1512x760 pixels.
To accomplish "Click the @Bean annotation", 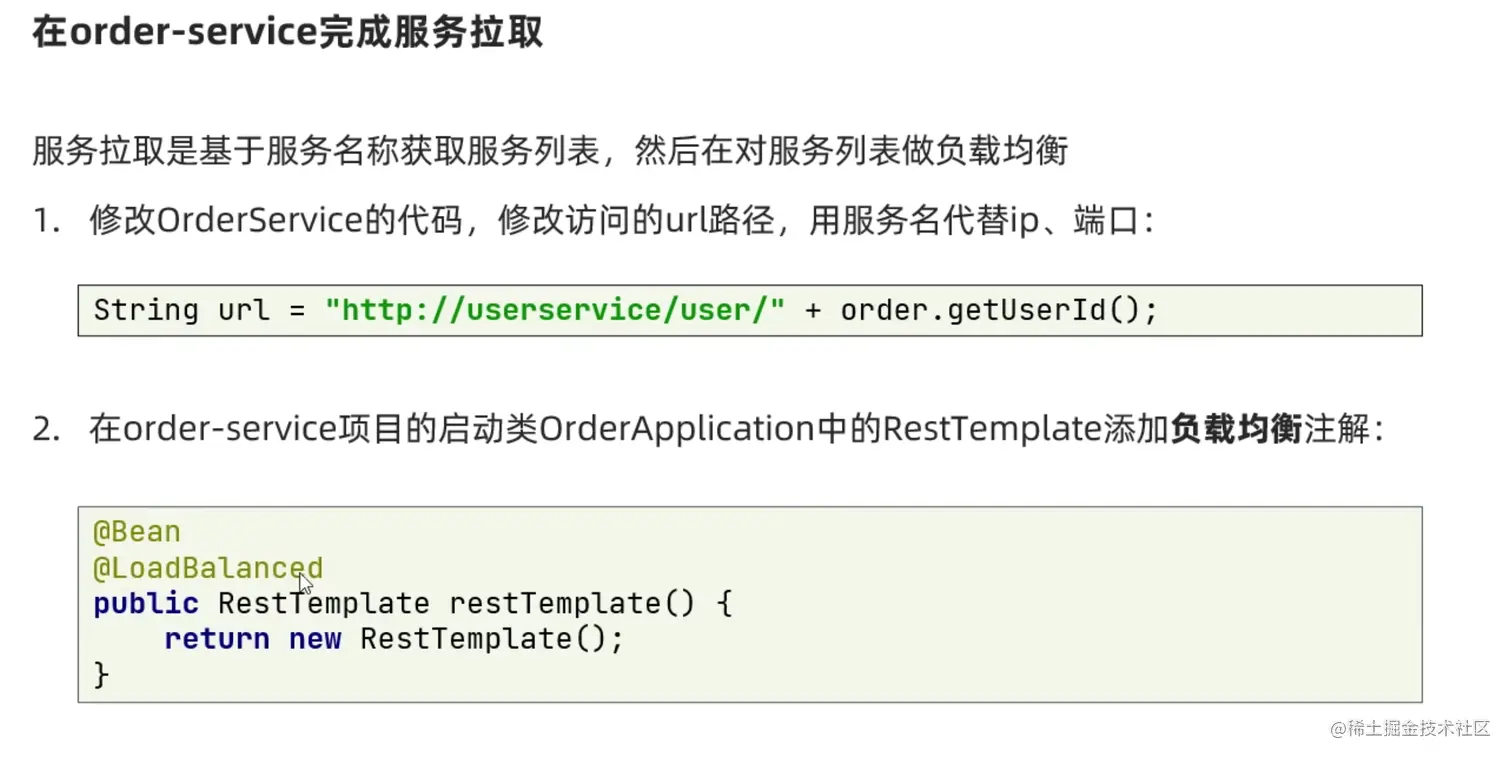I will click(137, 532).
